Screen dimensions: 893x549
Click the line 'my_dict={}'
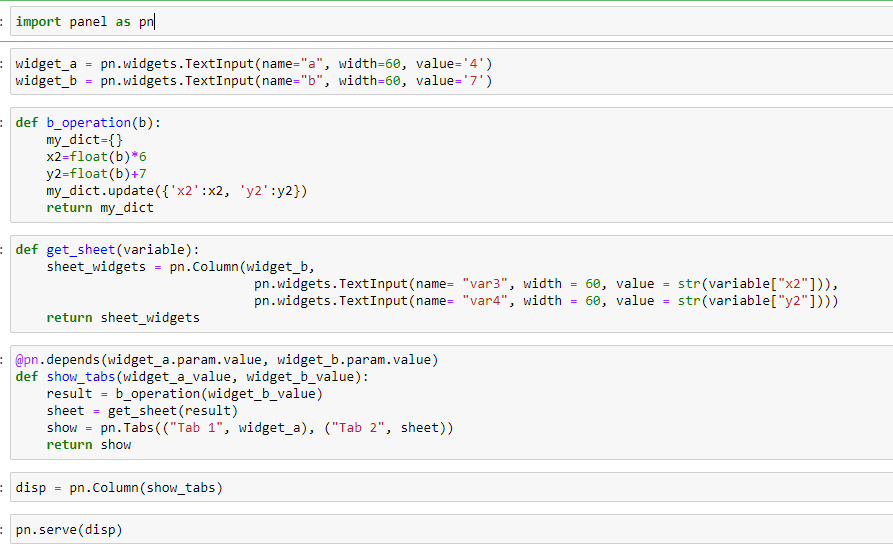(84, 140)
